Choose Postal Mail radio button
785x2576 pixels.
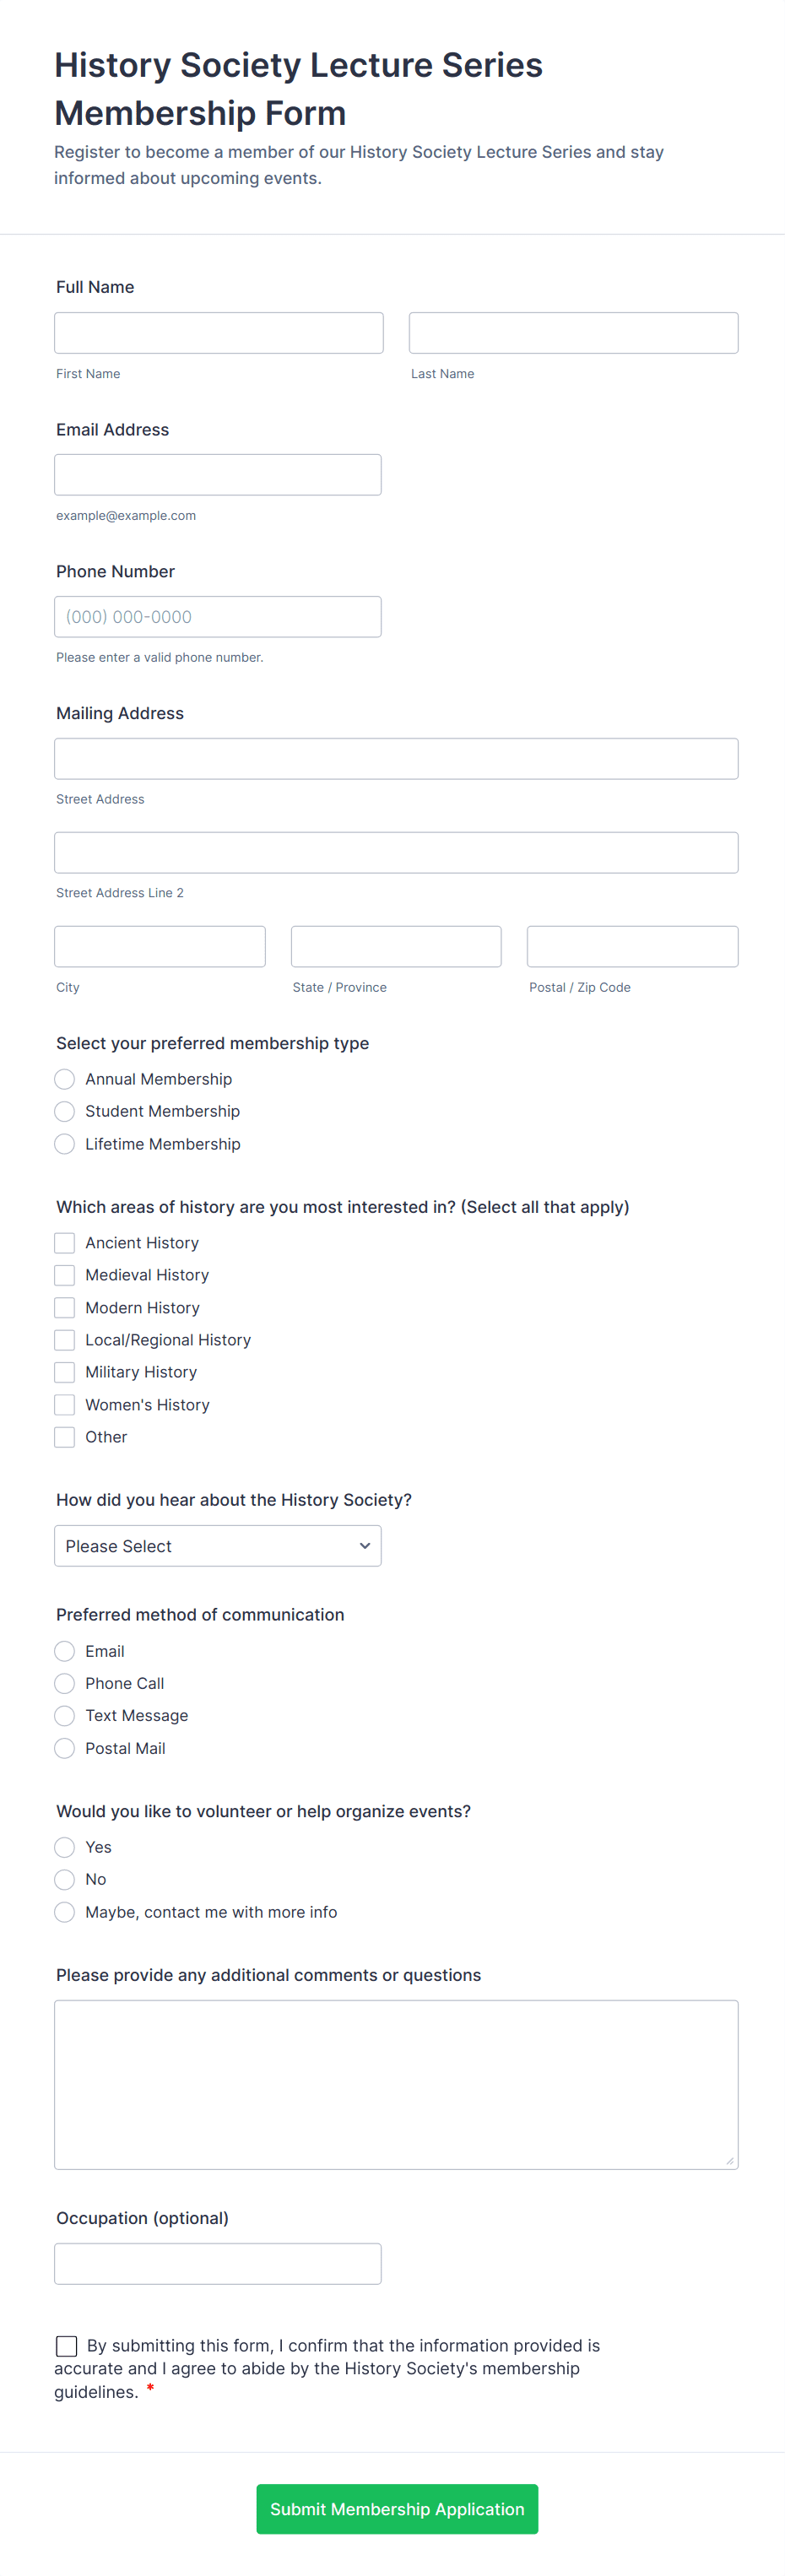click(65, 1748)
